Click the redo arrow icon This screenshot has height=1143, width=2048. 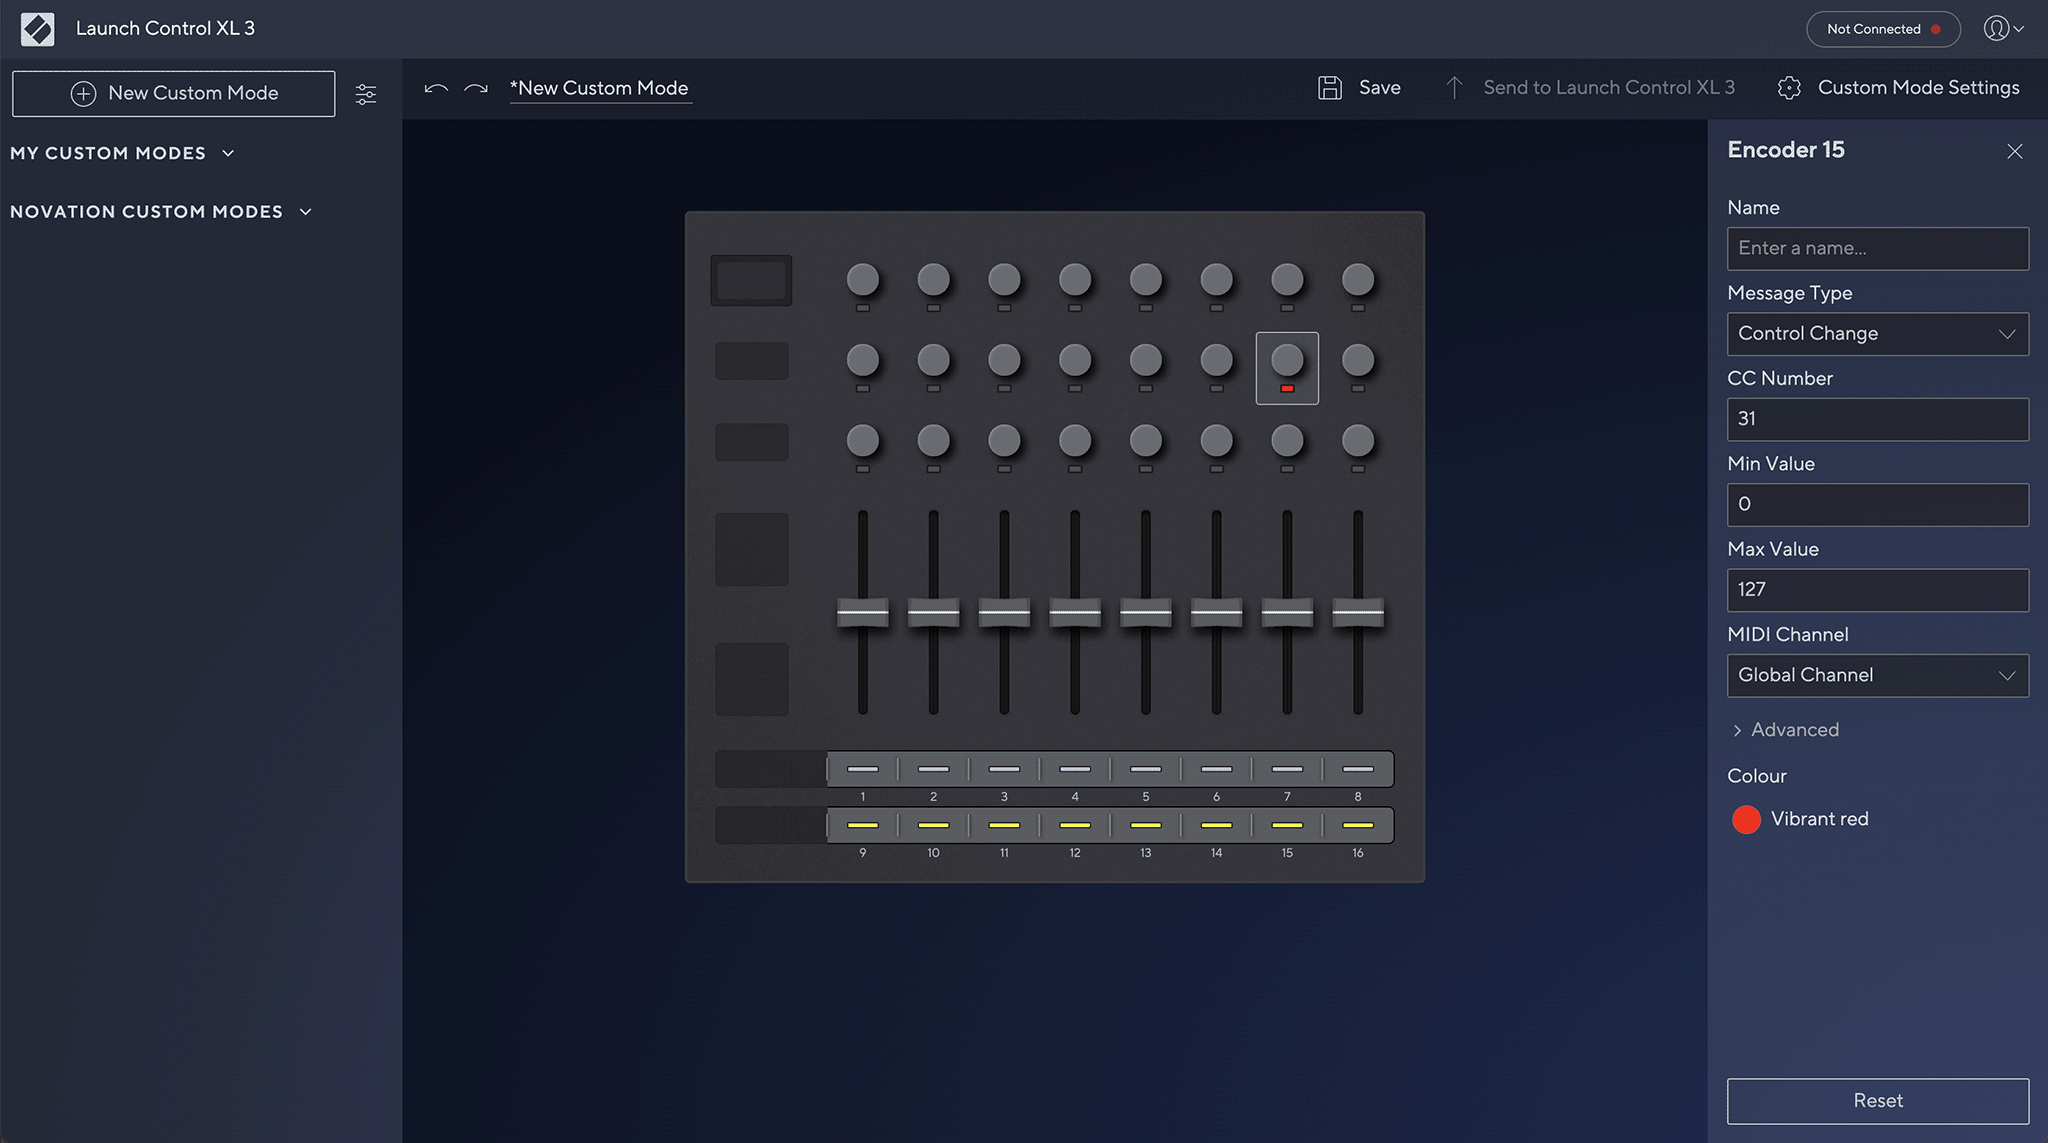coord(476,88)
